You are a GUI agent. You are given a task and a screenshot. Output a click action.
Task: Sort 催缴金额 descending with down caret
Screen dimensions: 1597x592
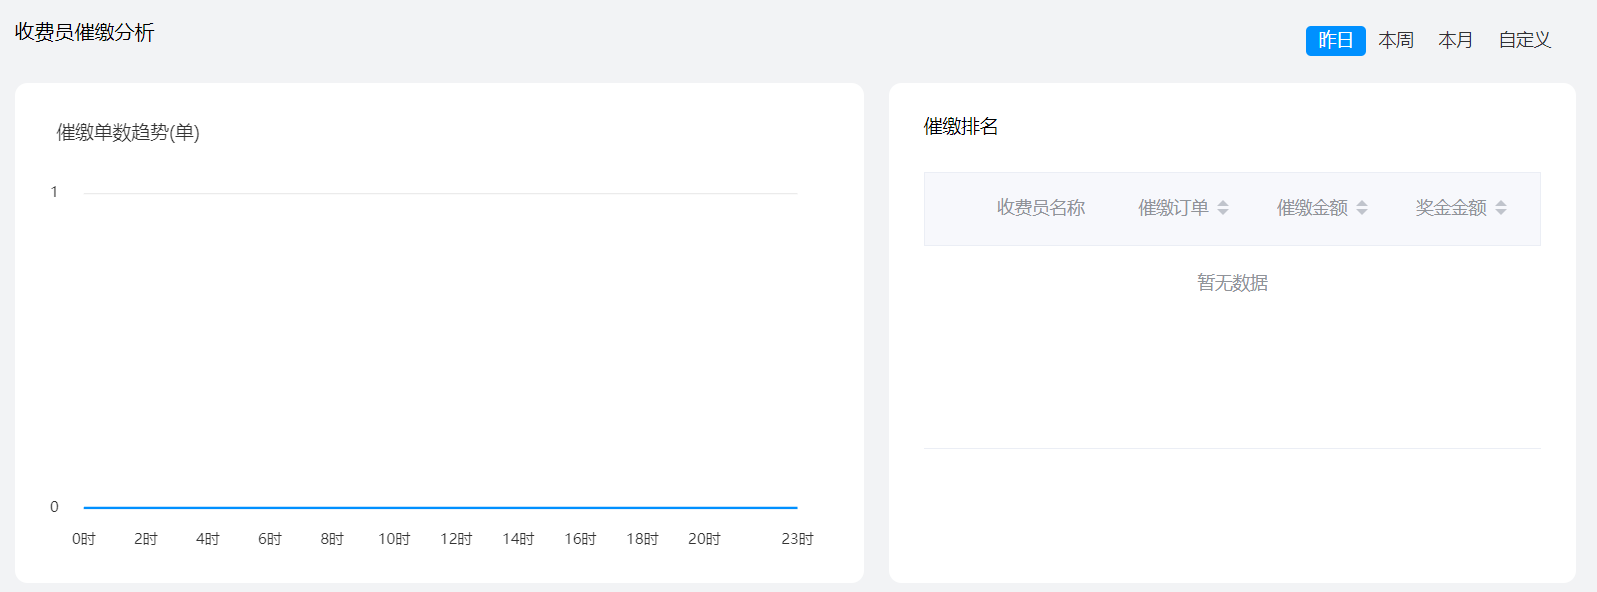point(1362,212)
